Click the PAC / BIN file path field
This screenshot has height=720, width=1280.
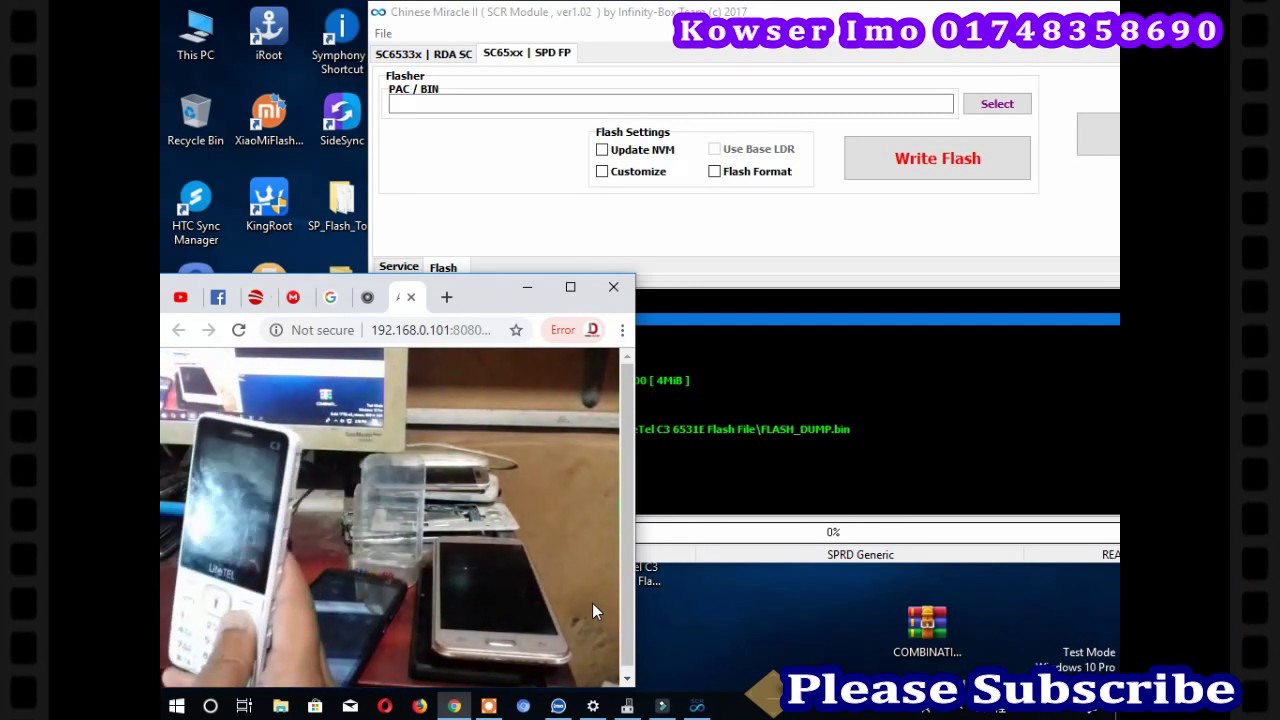(671, 104)
